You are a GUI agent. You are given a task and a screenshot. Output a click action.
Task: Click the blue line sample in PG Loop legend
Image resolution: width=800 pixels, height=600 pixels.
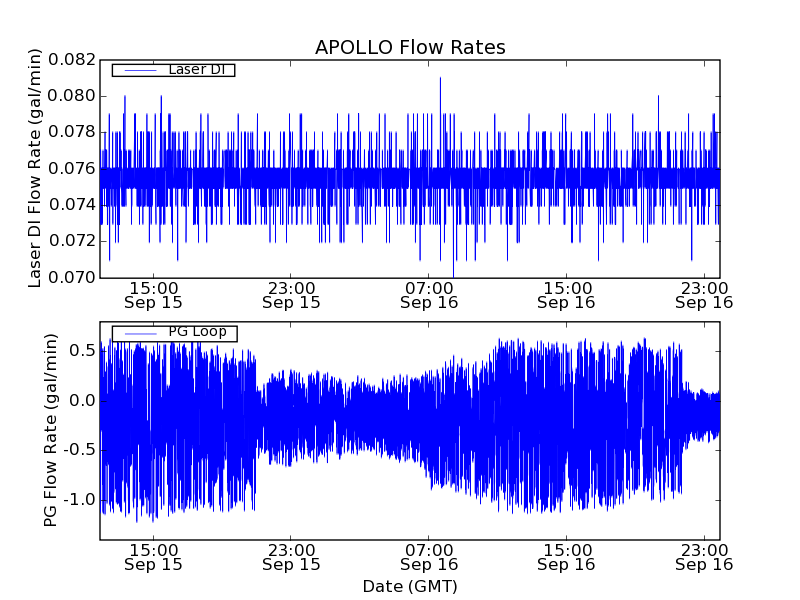(x=140, y=332)
